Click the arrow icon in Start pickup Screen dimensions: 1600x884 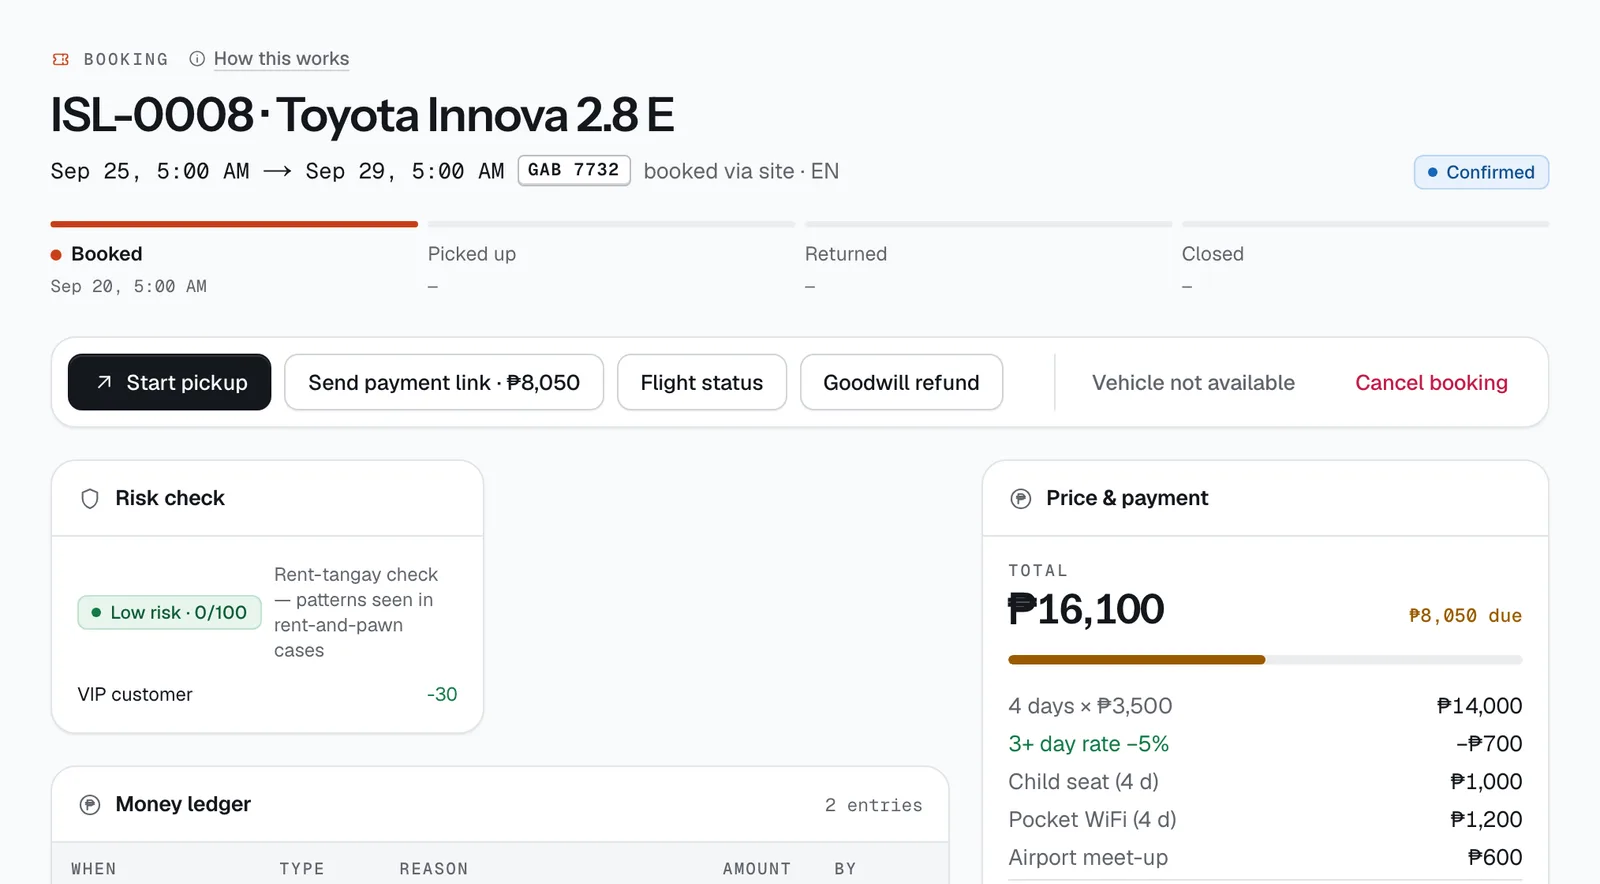pyautogui.click(x=104, y=382)
